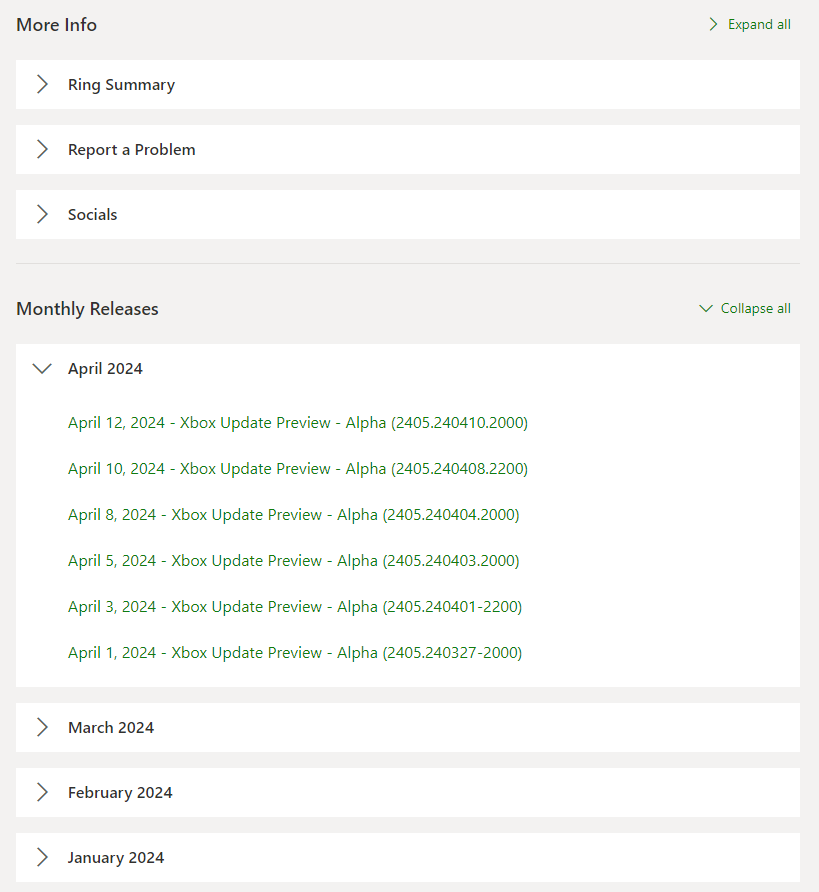This screenshot has height=892, width=819.
Task: Expand the February 2024 releases label
Action: [120, 793]
